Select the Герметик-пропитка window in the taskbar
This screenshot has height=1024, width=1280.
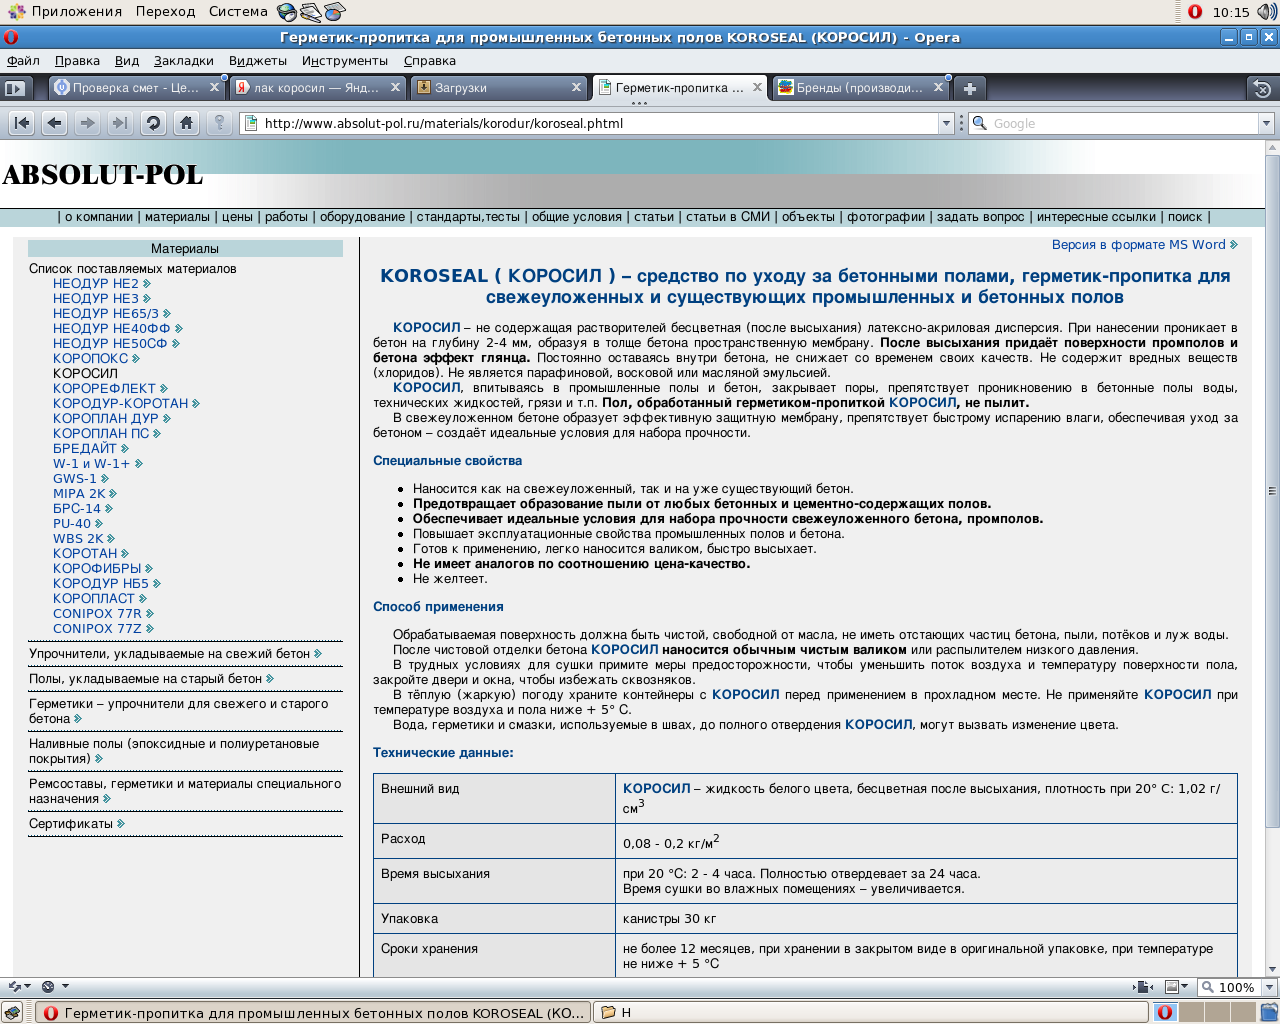(313, 1013)
